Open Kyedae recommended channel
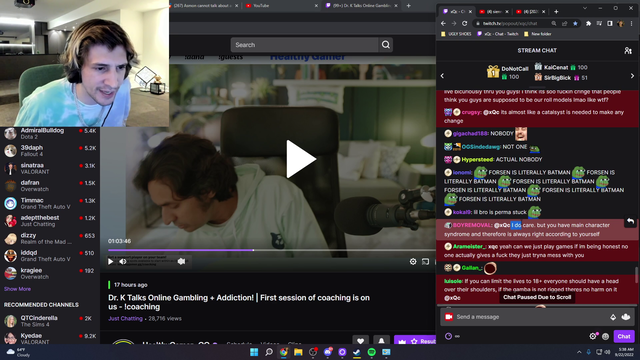The width and height of the screenshot is (640, 360). [x=50, y=338]
